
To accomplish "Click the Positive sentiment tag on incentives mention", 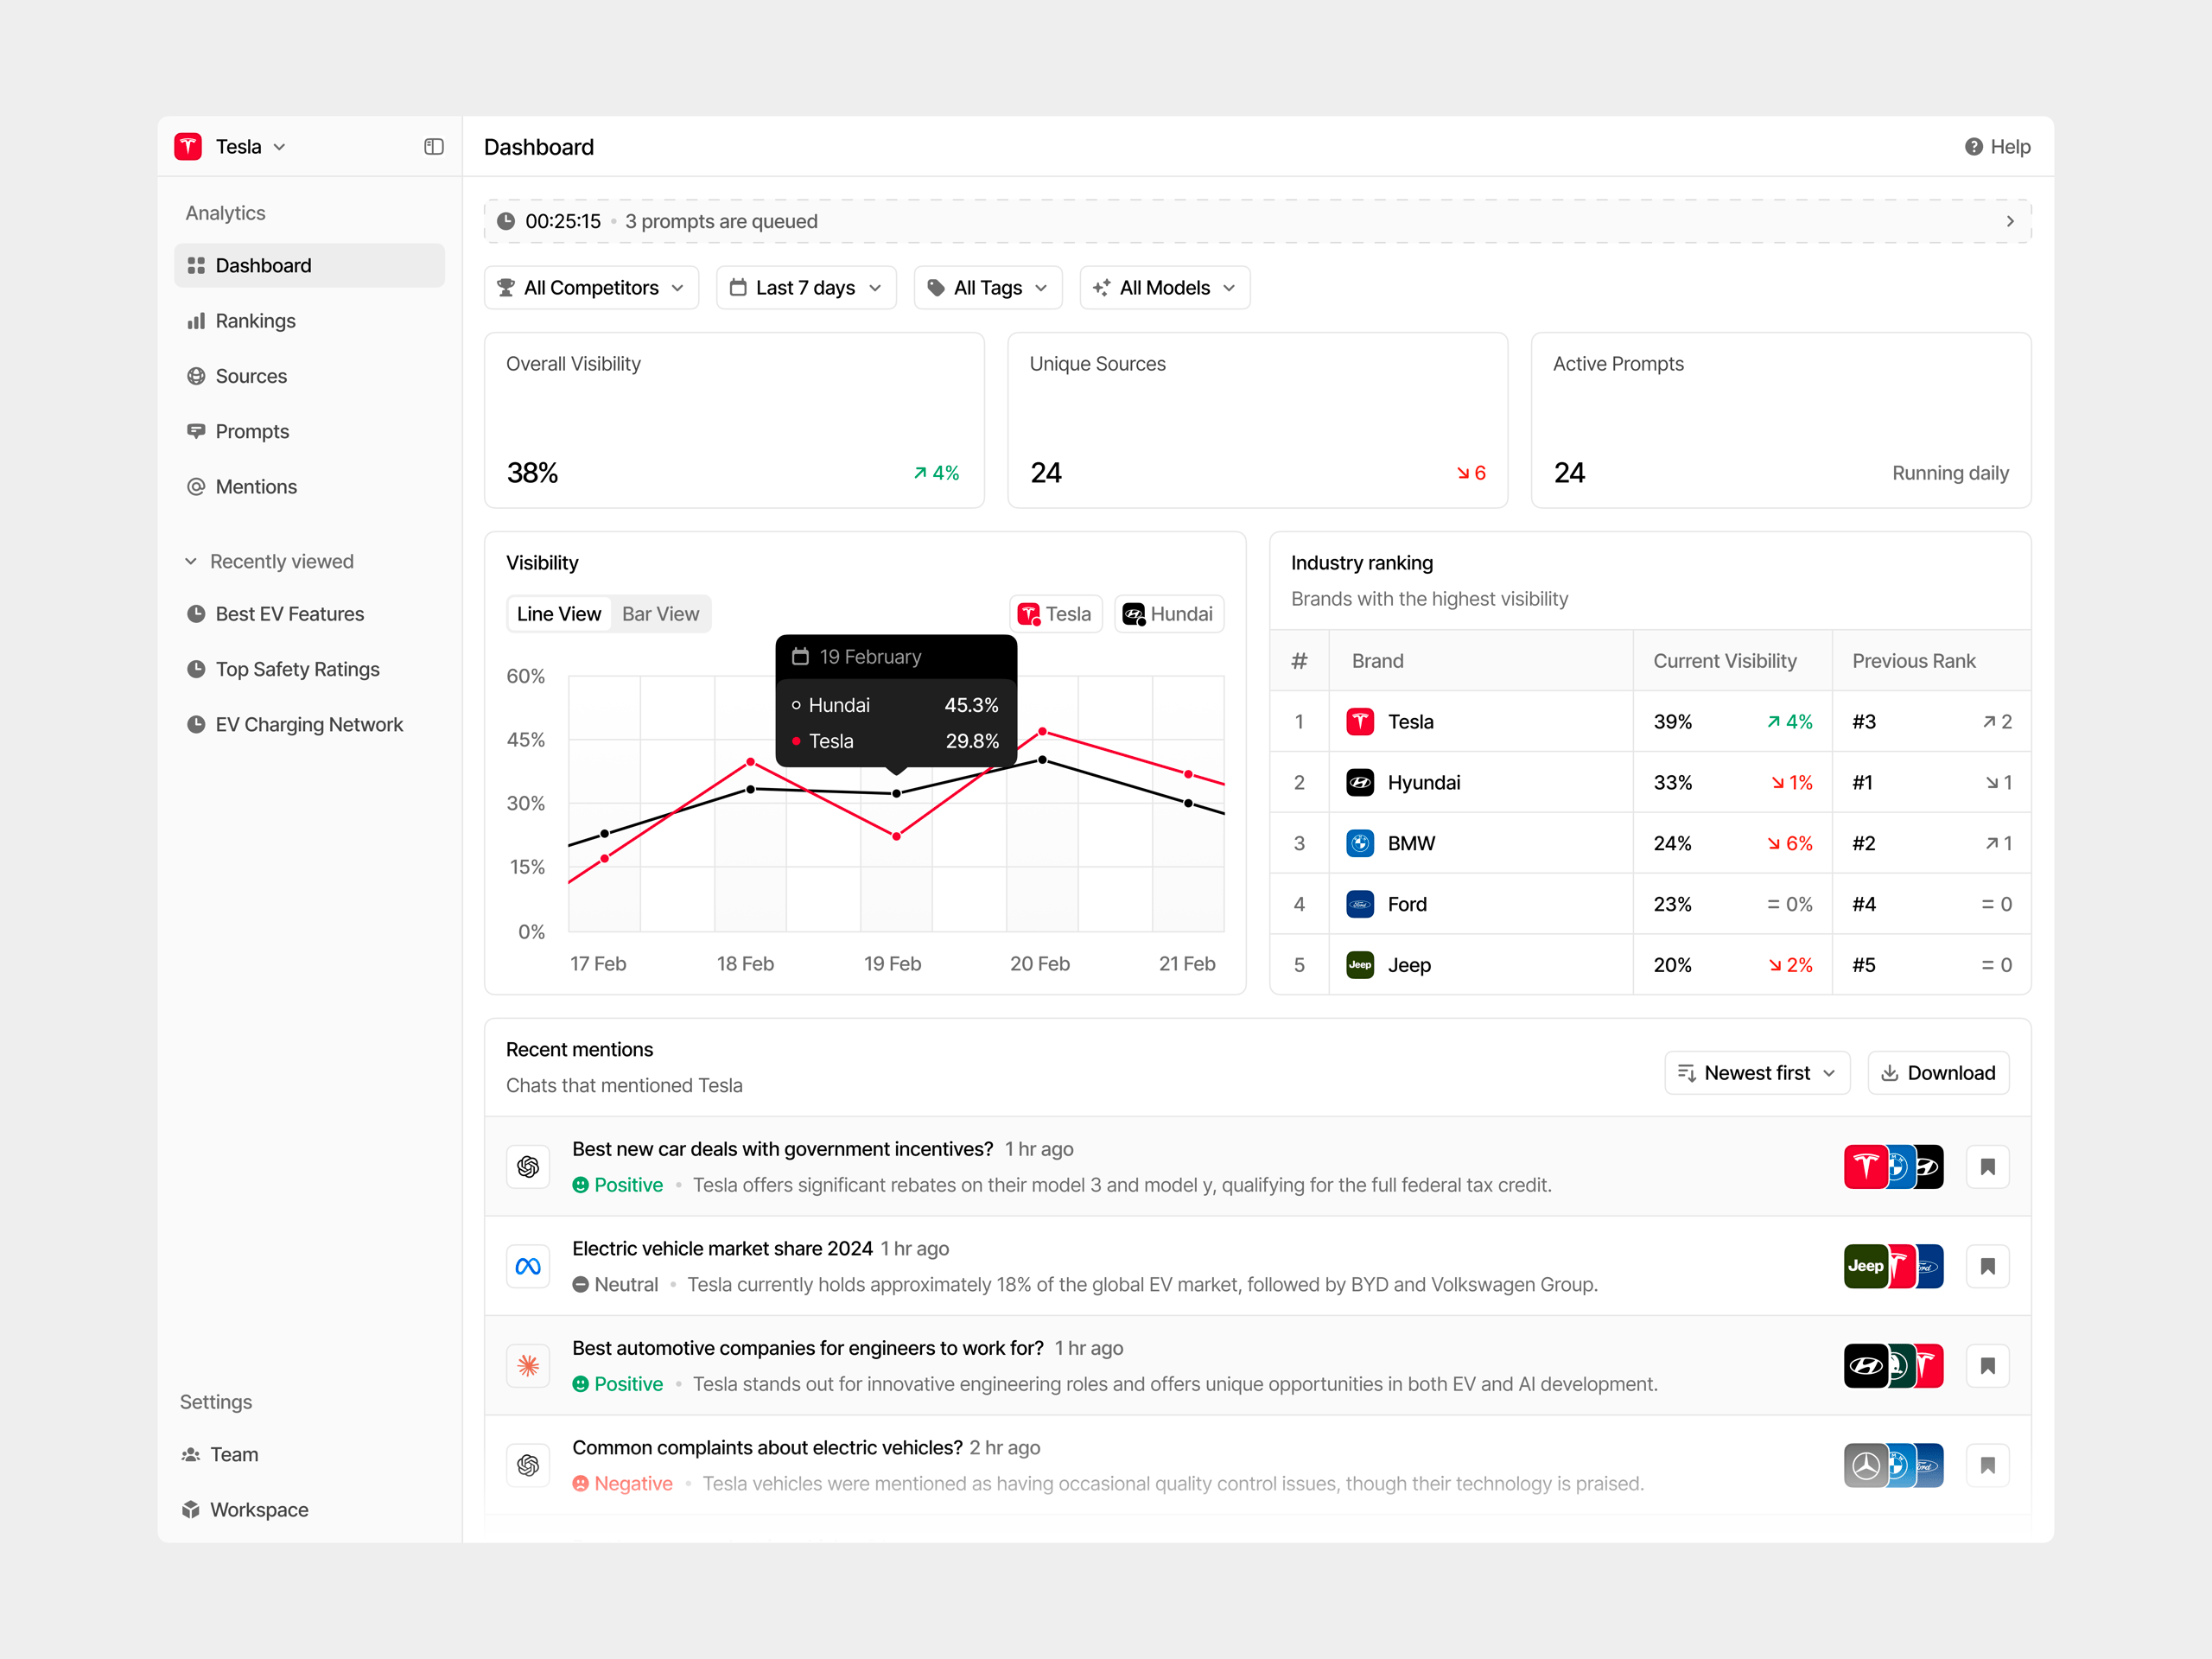I will 618,1185.
